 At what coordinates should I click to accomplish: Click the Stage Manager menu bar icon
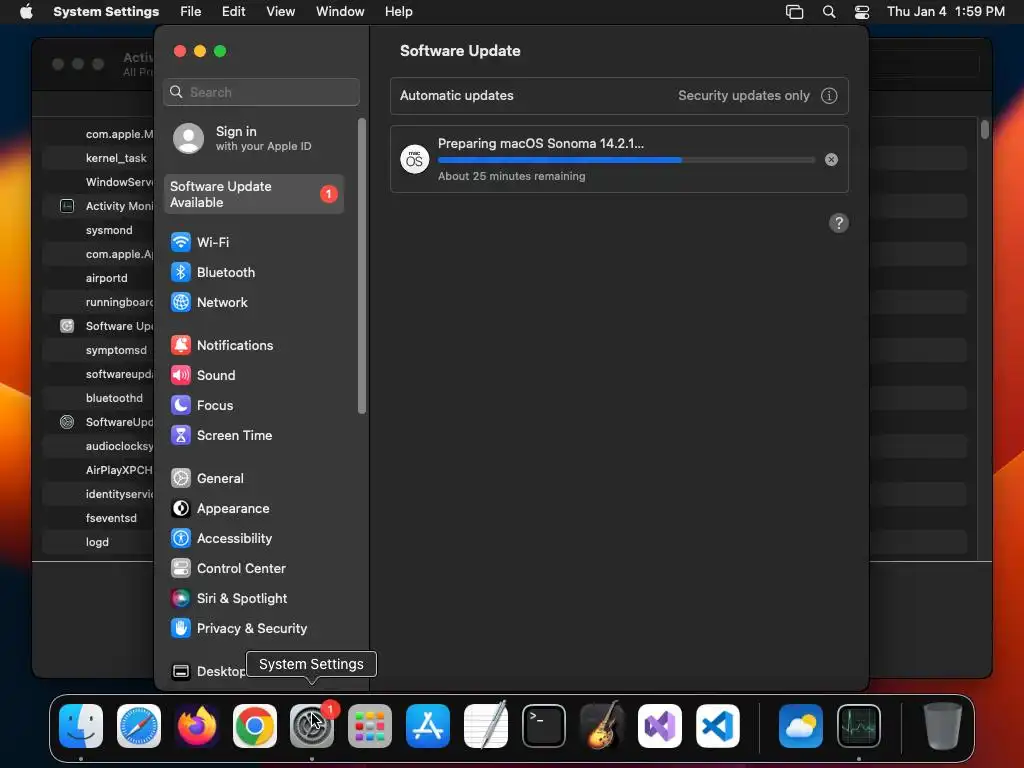point(794,12)
